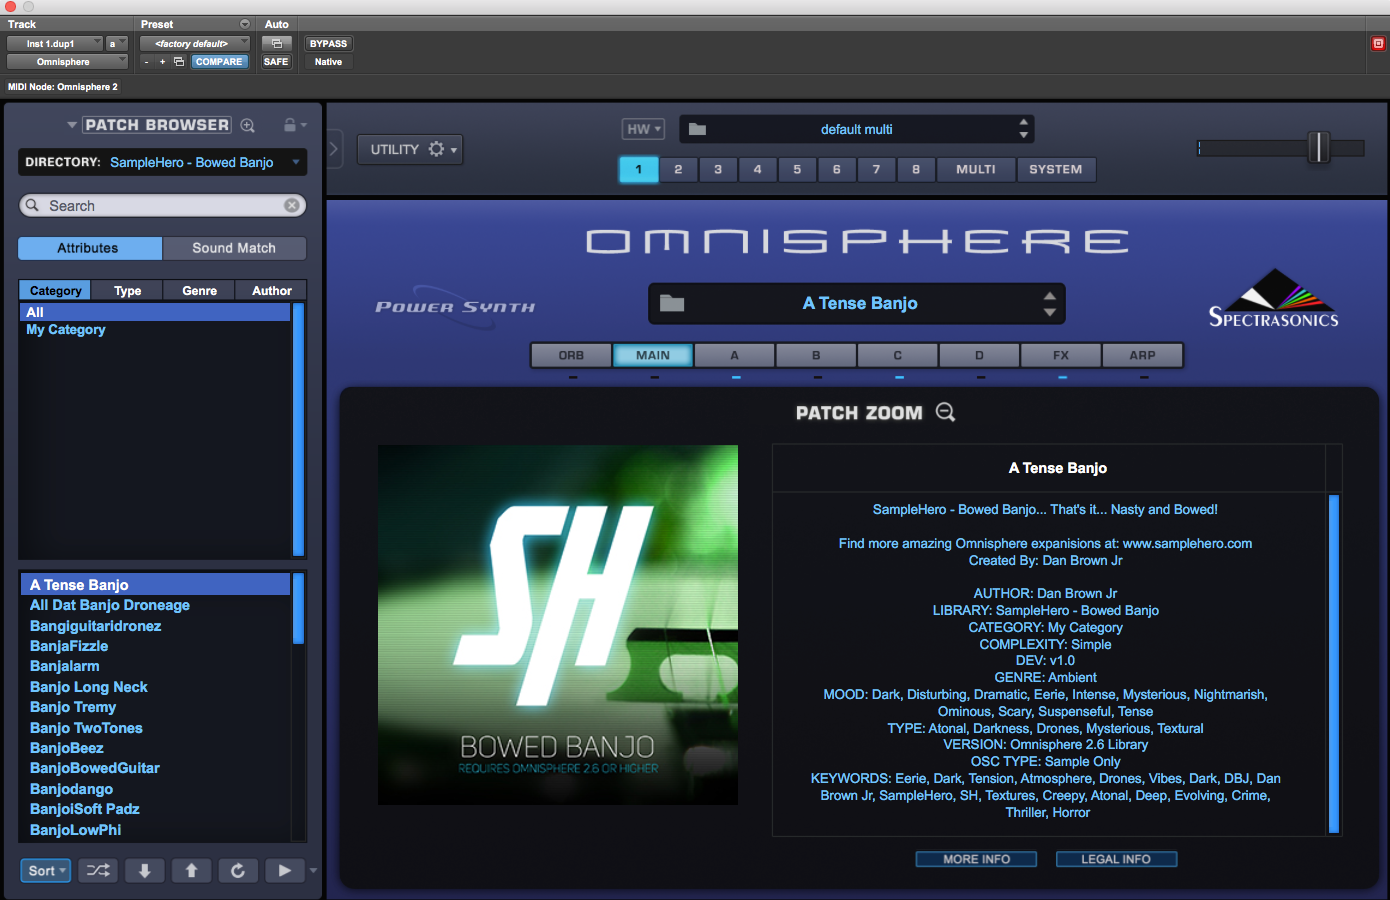Viewport: 1390px width, 900px height.
Task: Step down to next patch arrow
Action: coord(144,871)
